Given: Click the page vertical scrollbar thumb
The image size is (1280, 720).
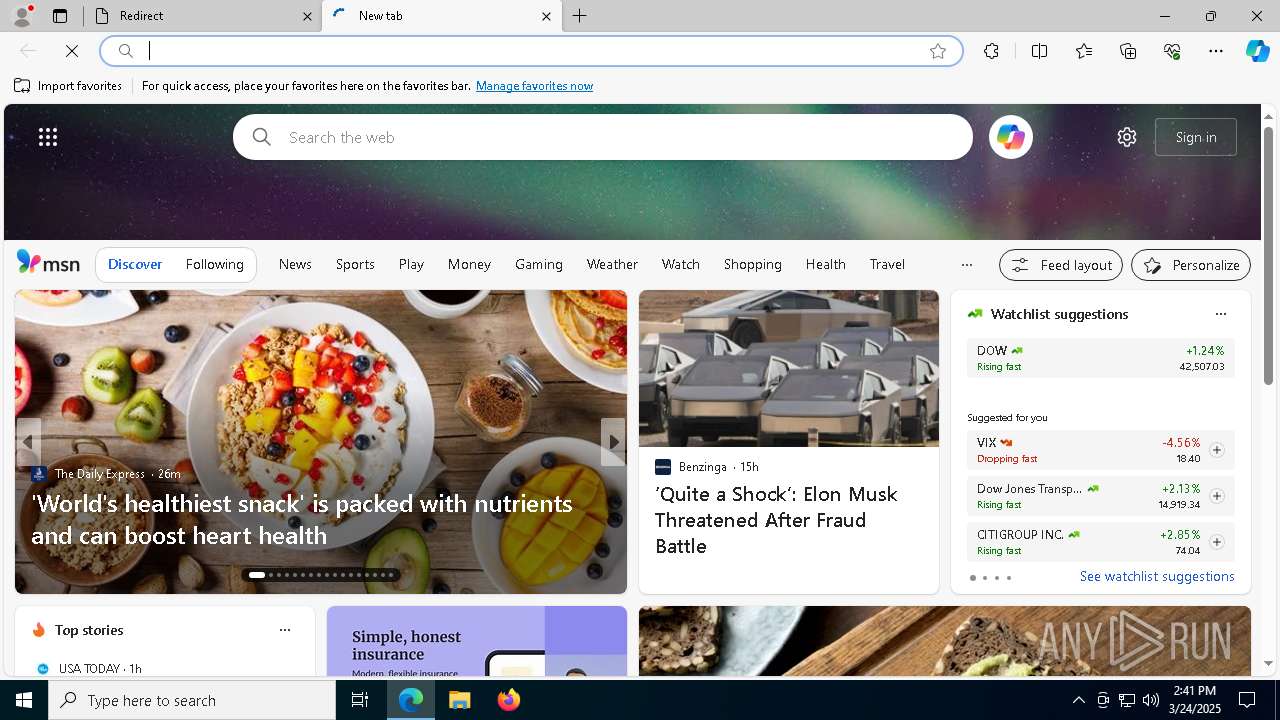Looking at the screenshot, I should tap(1268, 255).
